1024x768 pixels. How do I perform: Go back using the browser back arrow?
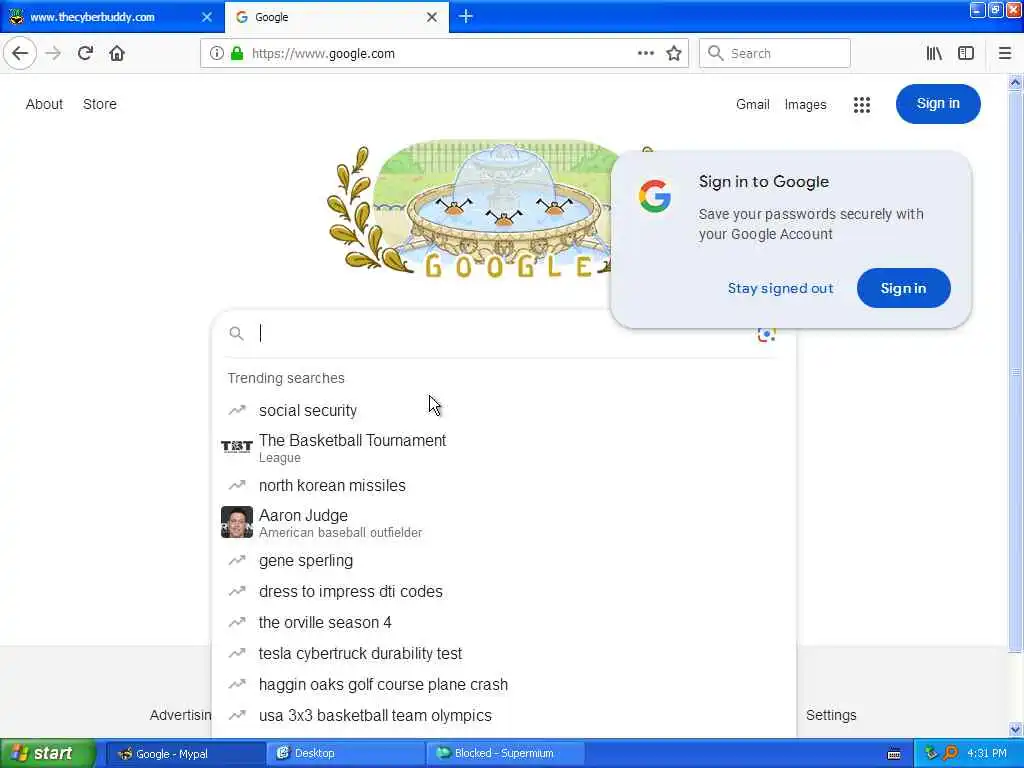pyautogui.click(x=20, y=54)
